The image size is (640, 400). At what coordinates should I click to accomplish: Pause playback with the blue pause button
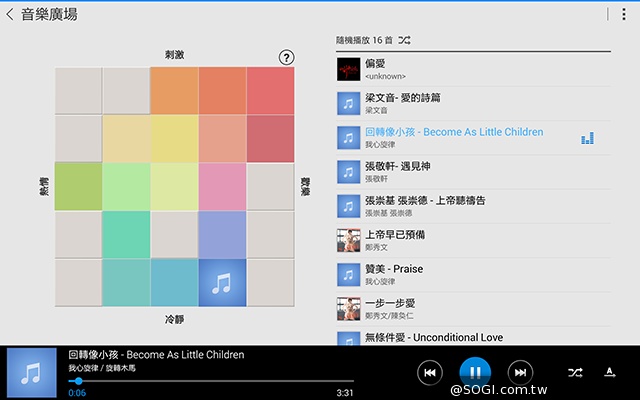pos(475,372)
